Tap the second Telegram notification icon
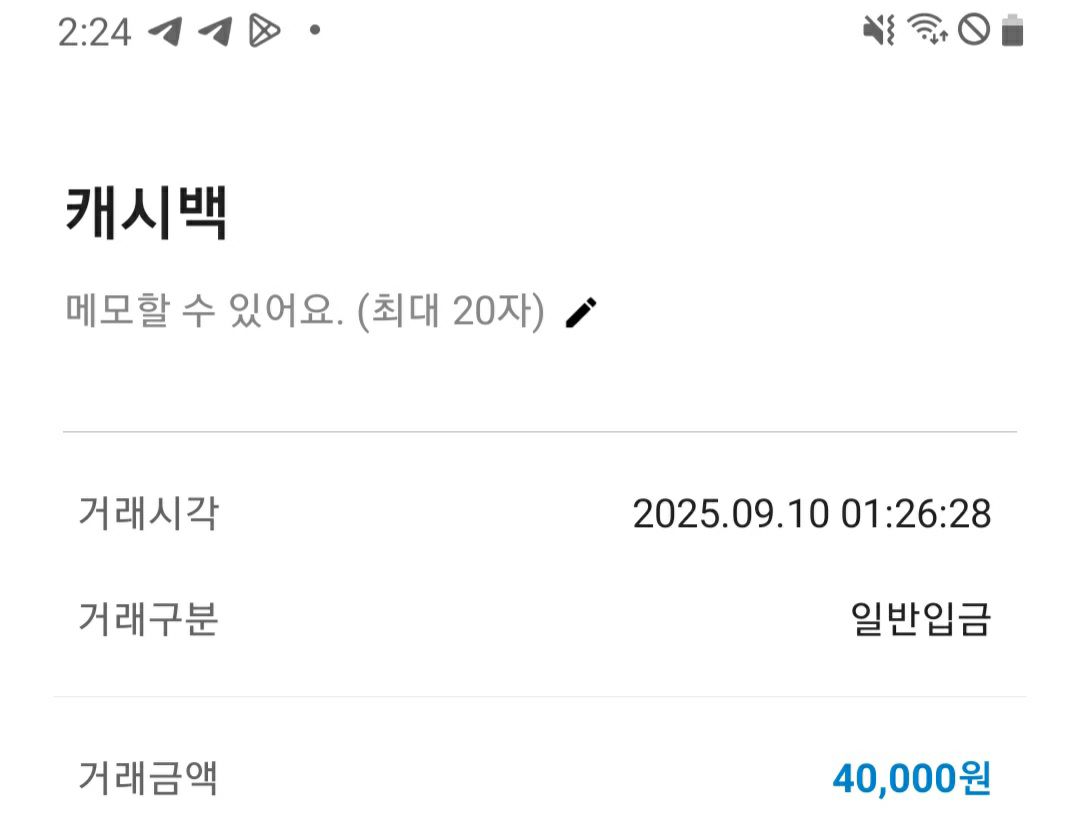Image resolution: width=1080 pixels, height=825 pixels. pyautogui.click(x=215, y=31)
